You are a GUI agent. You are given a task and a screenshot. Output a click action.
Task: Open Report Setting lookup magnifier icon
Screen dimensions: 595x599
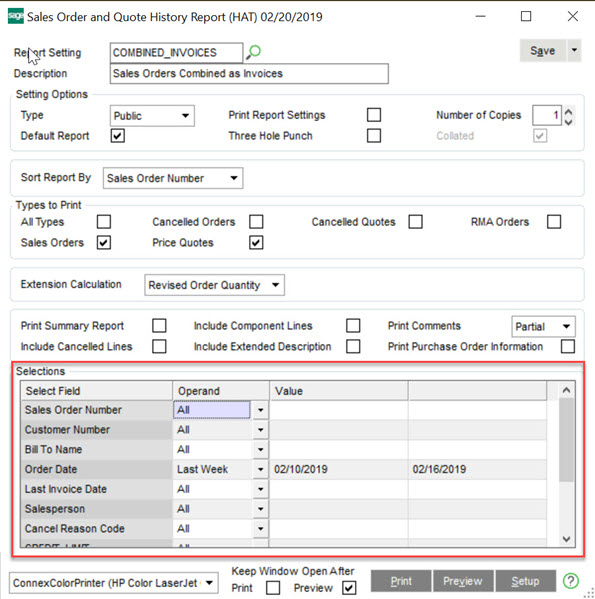tap(253, 52)
